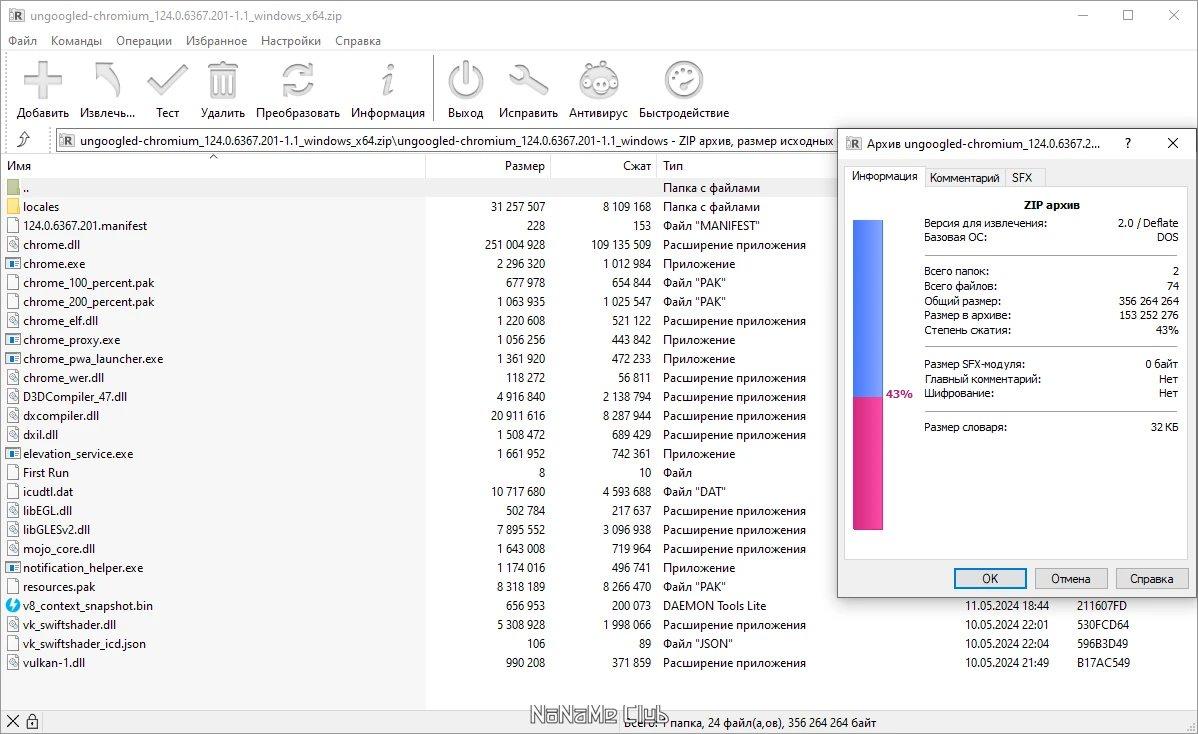1198x734 pixels.
Task: Select the Информация tab in dialog
Action: click(885, 176)
